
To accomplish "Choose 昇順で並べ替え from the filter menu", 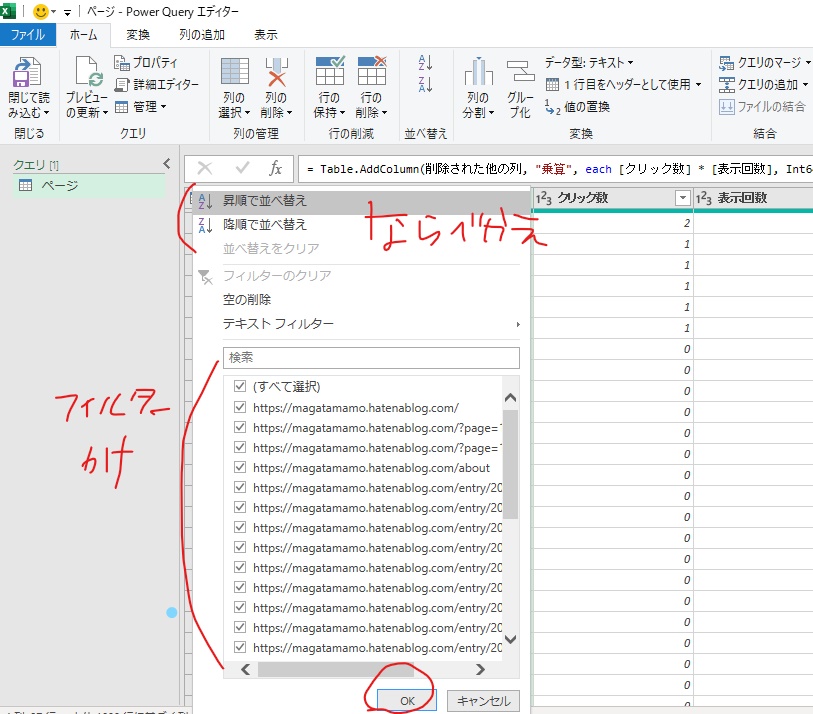I will click(361, 201).
